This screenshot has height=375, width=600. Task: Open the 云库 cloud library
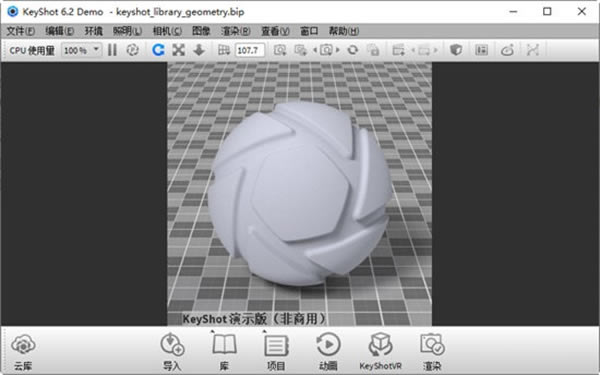23,351
